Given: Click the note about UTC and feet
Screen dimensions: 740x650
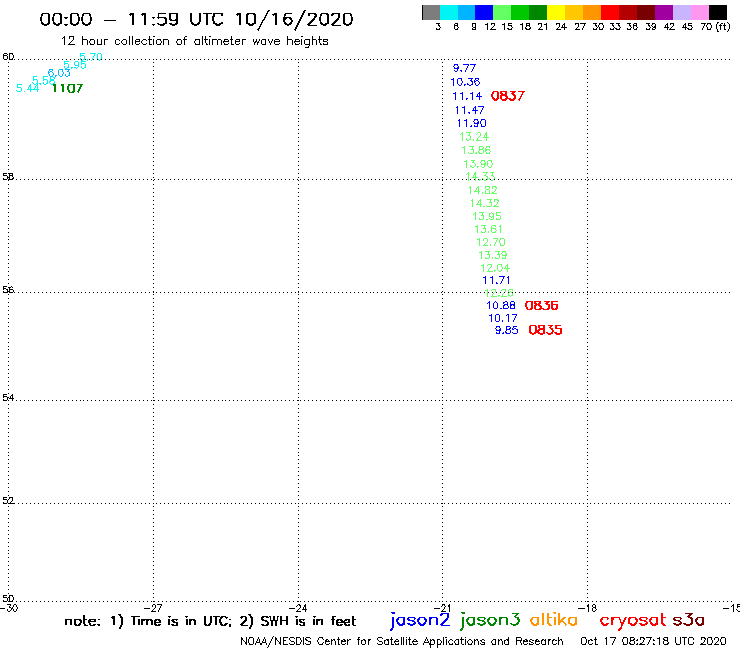Looking at the screenshot, I should click(210, 621).
